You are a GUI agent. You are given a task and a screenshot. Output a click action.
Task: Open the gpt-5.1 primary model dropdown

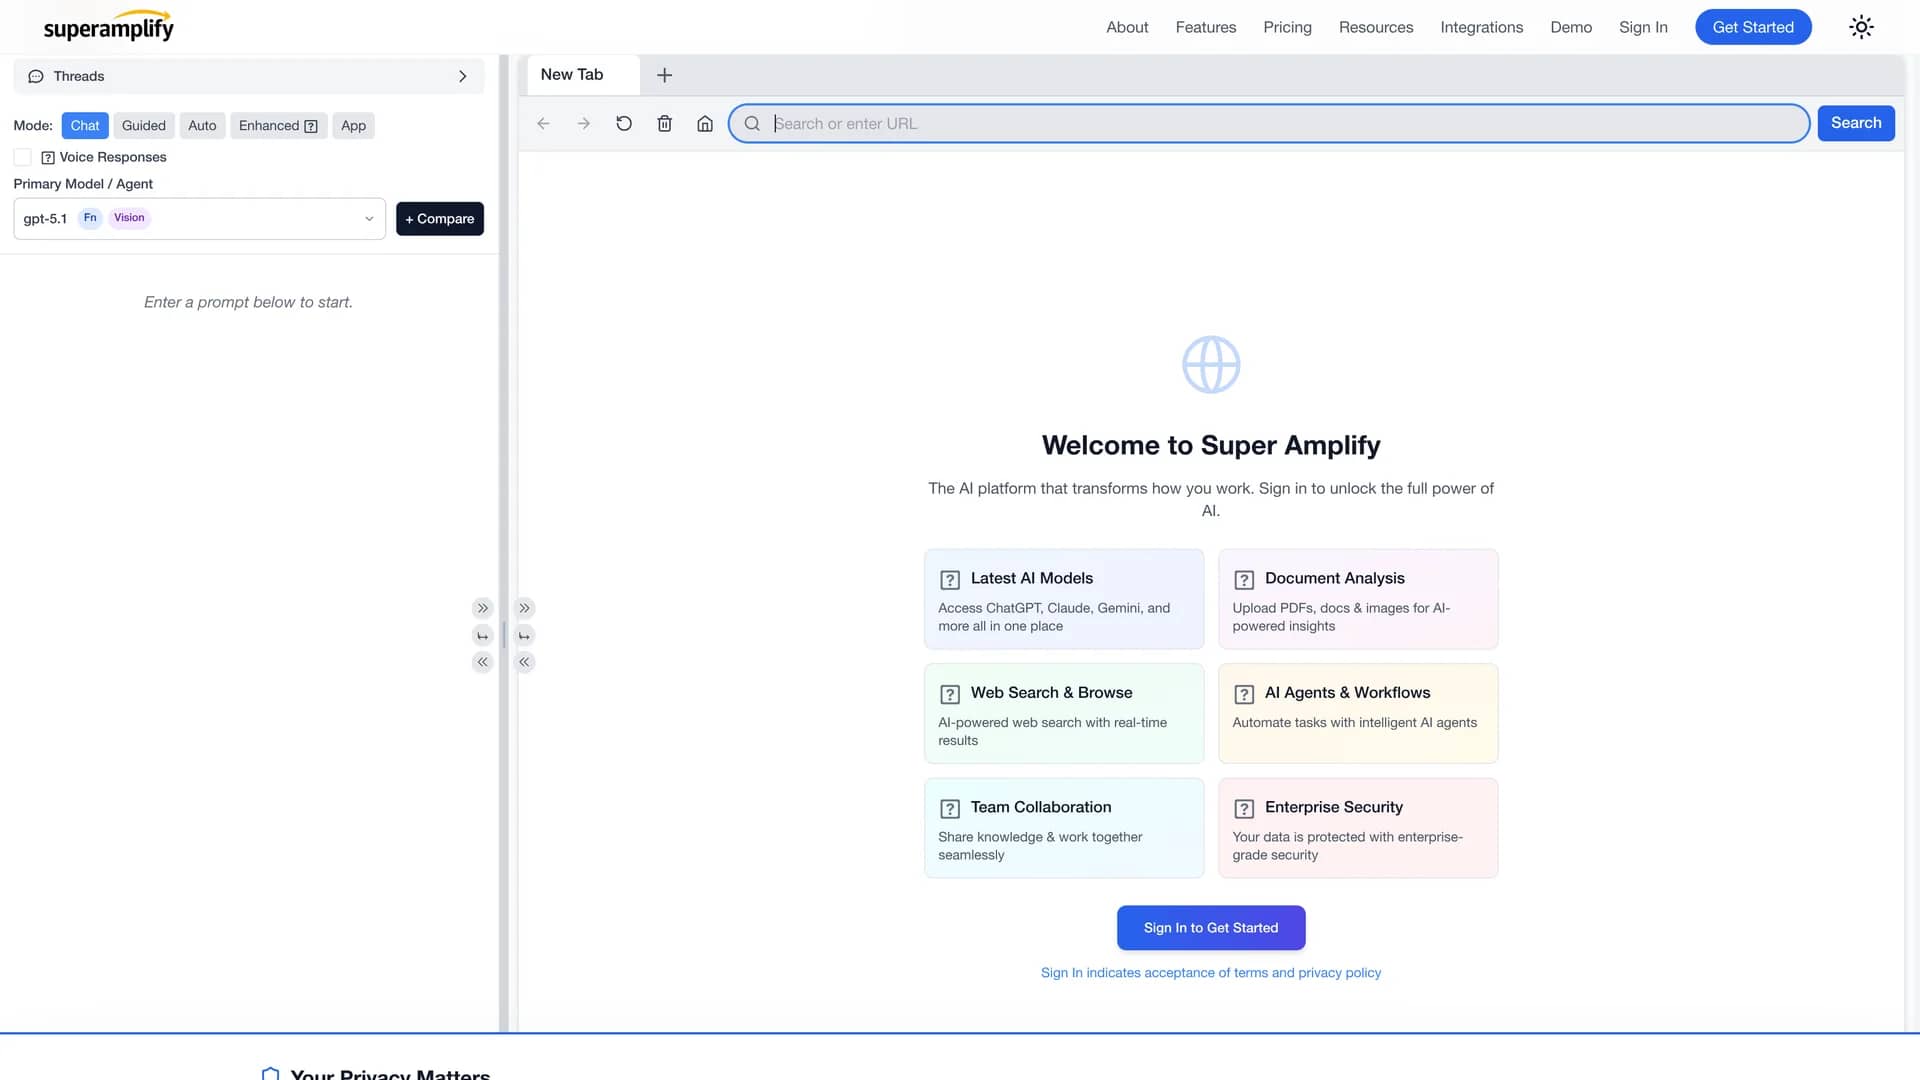(x=199, y=218)
